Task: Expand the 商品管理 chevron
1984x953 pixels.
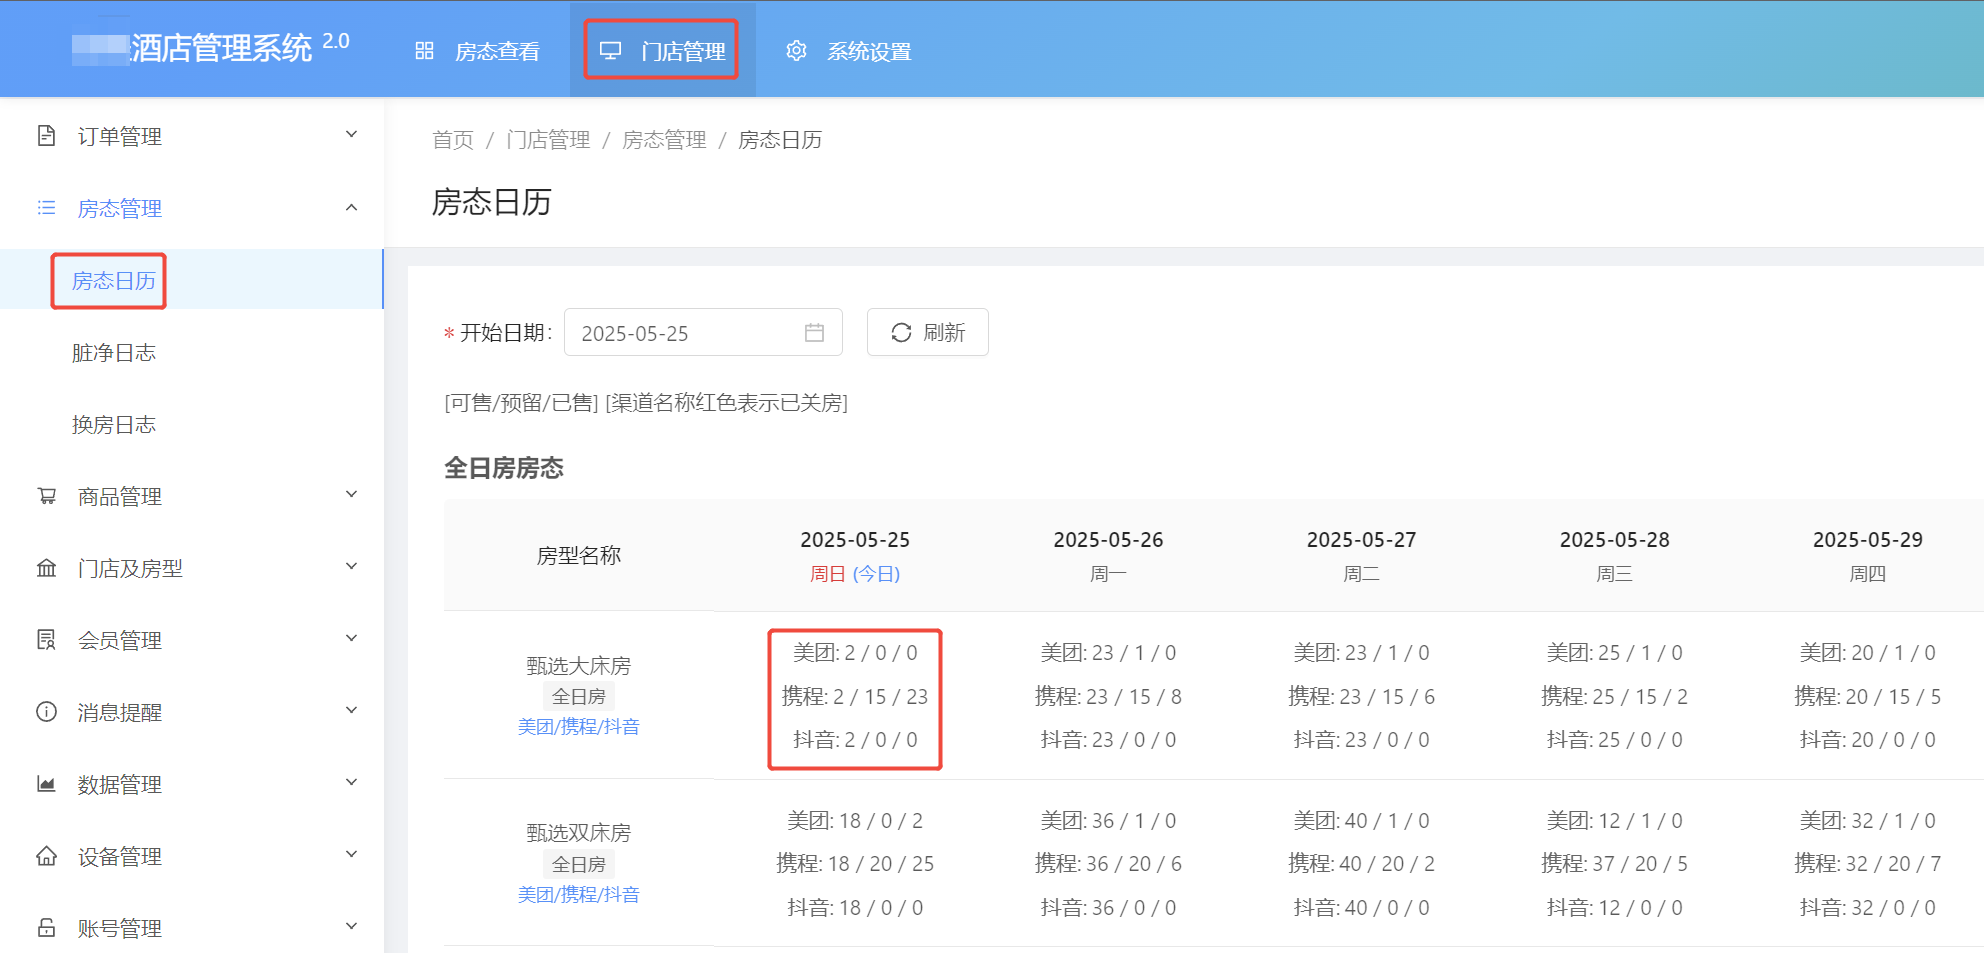Action: pos(351,495)
